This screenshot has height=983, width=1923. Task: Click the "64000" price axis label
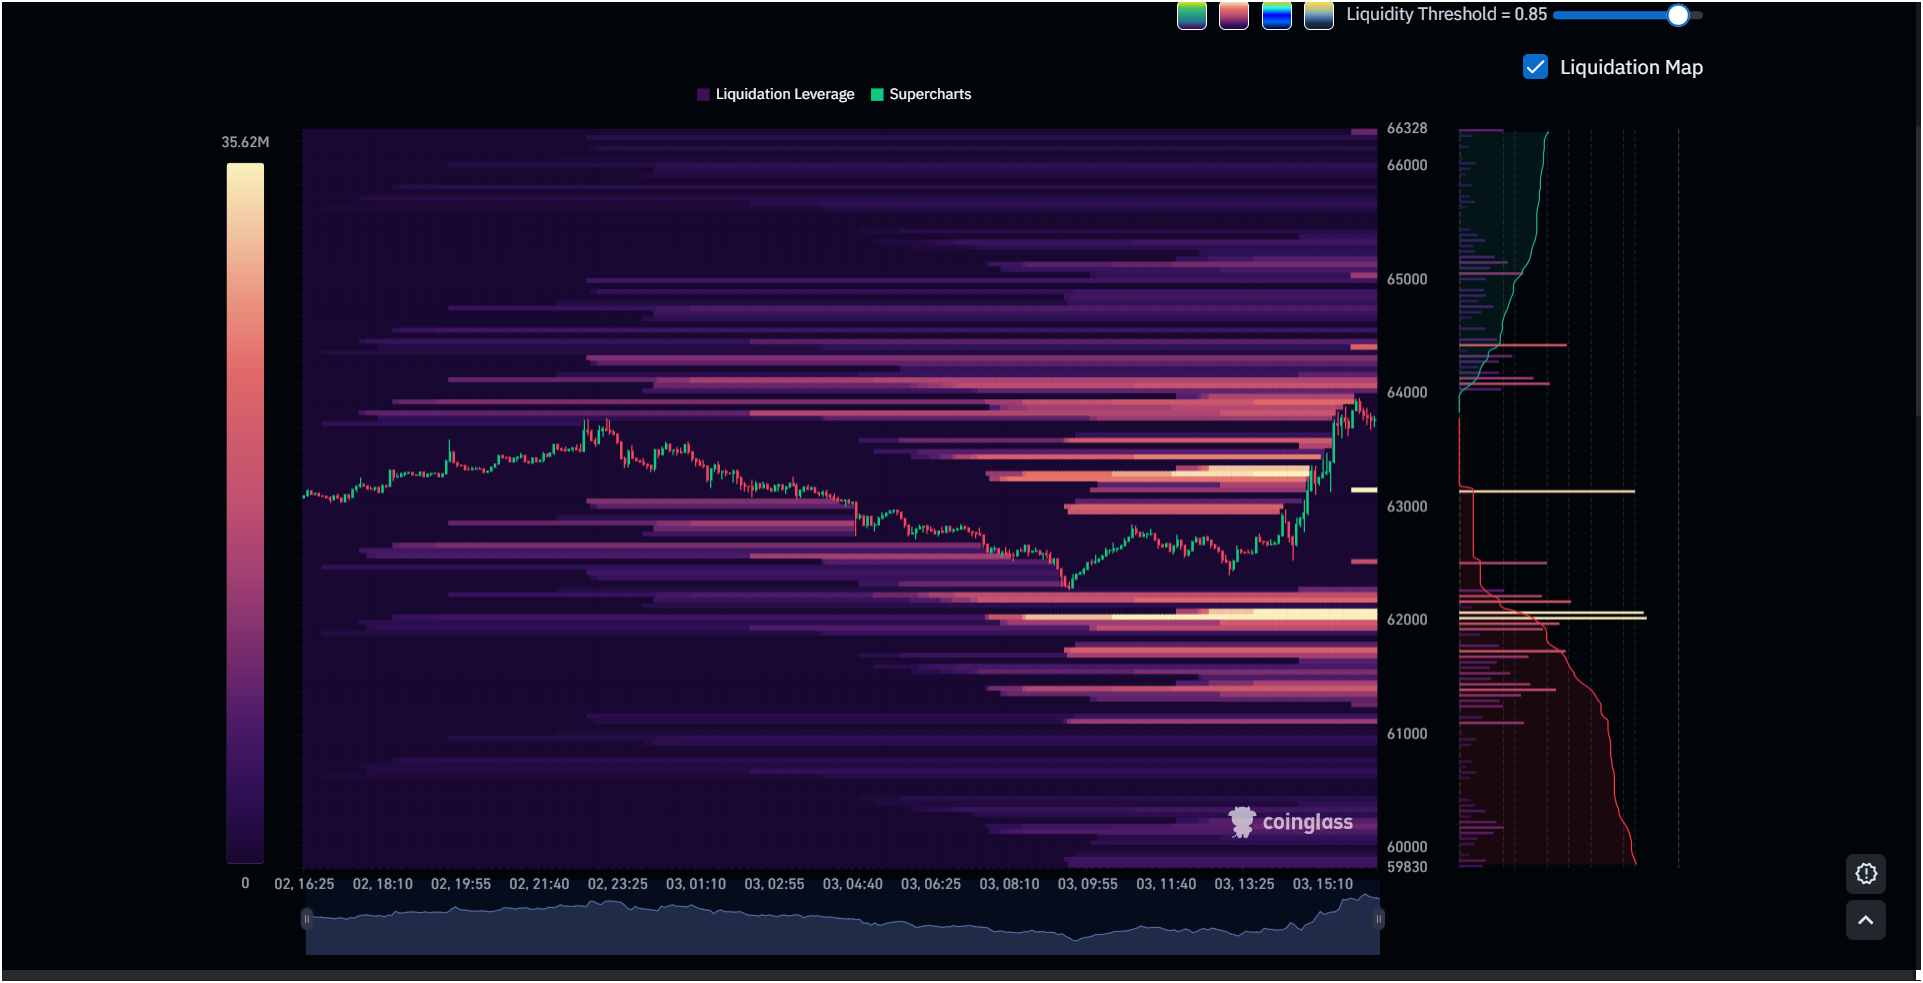click(x=1407, y=392)
